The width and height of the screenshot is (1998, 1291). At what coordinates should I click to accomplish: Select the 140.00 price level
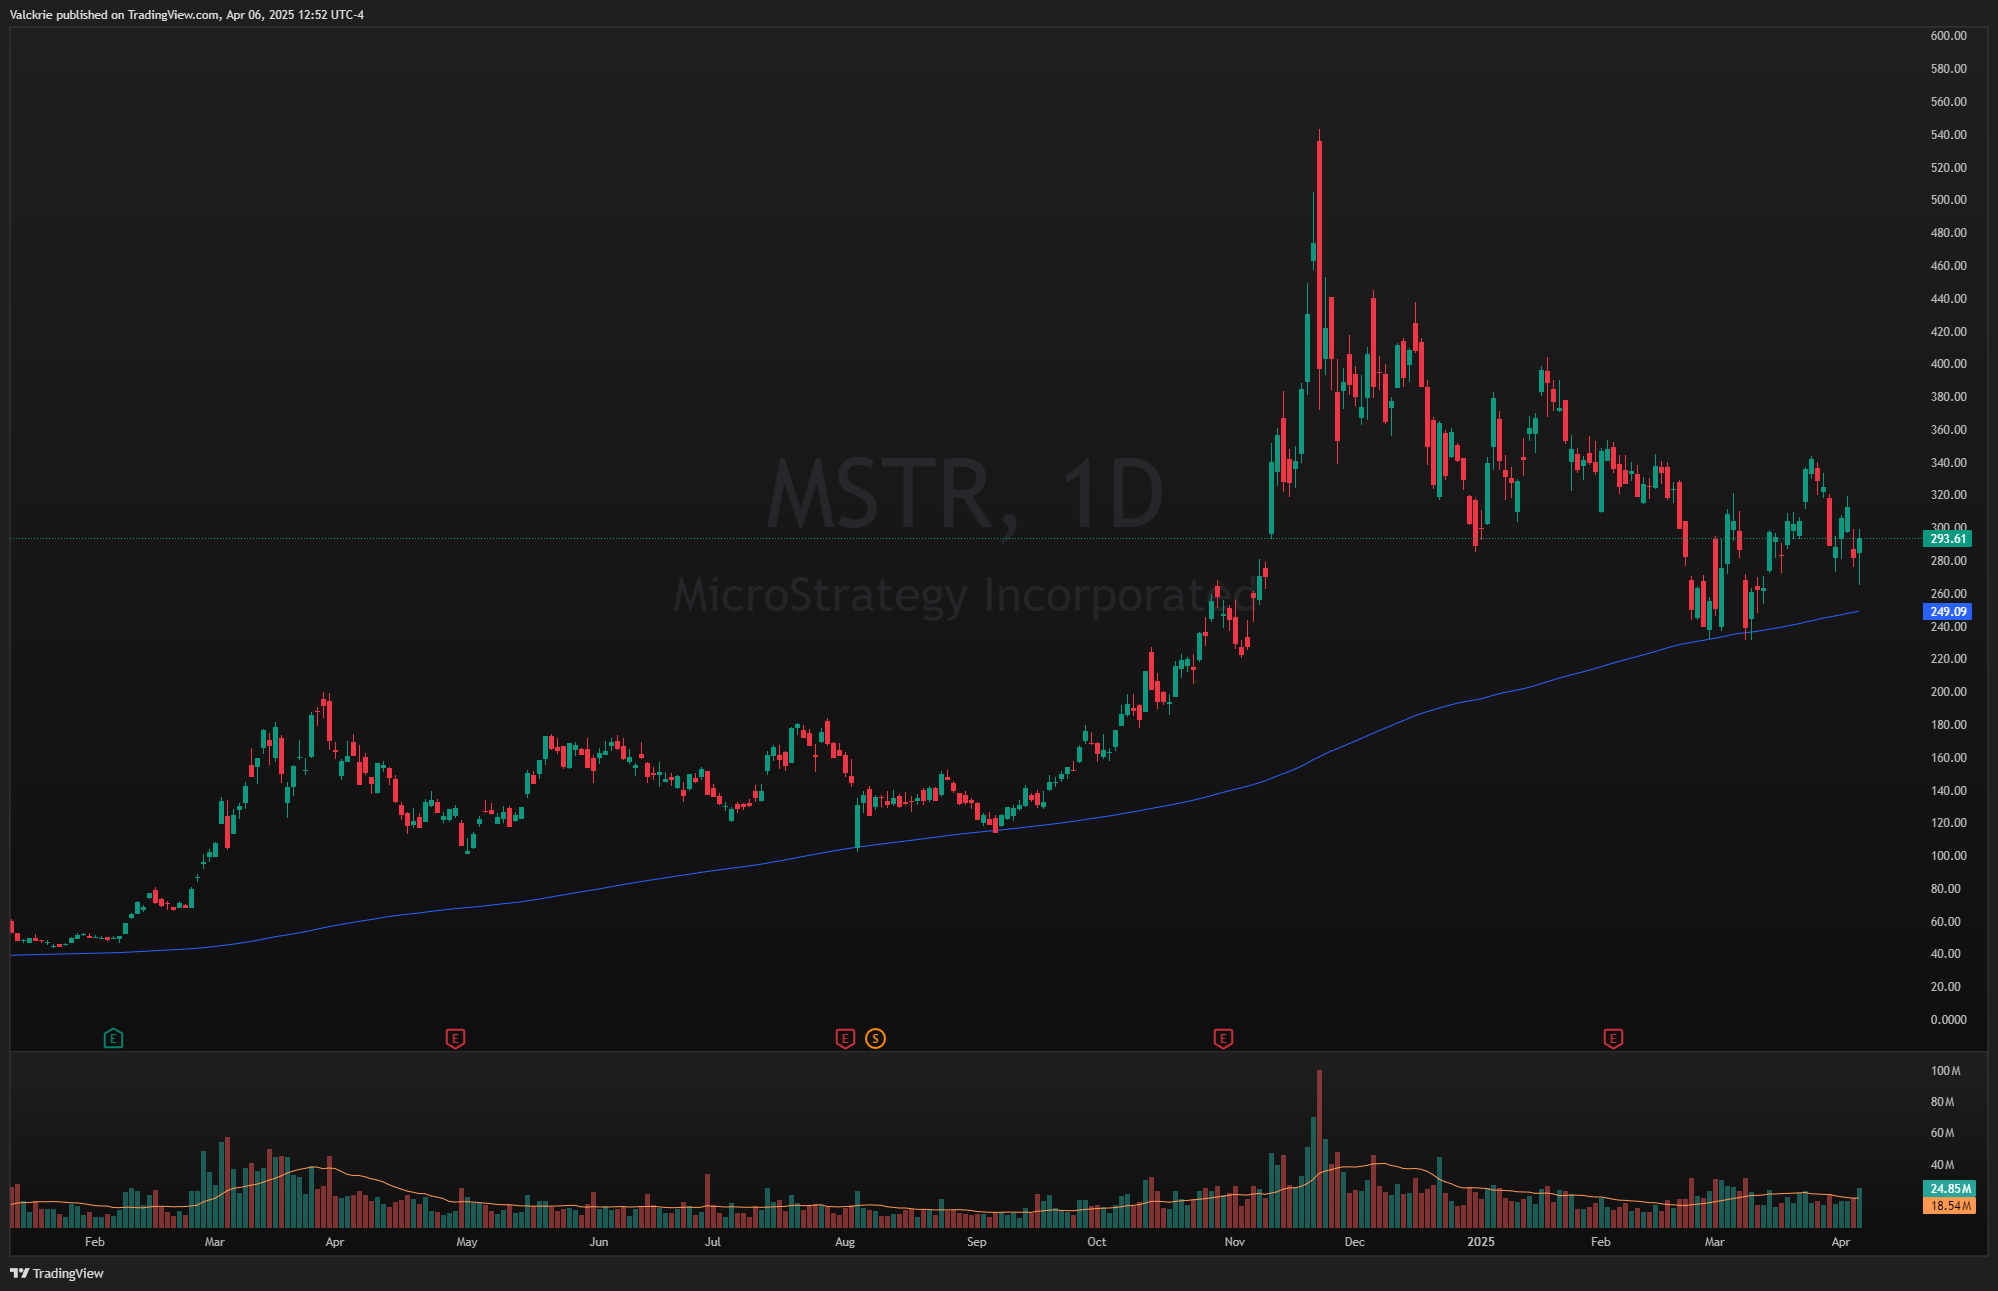1948,791
